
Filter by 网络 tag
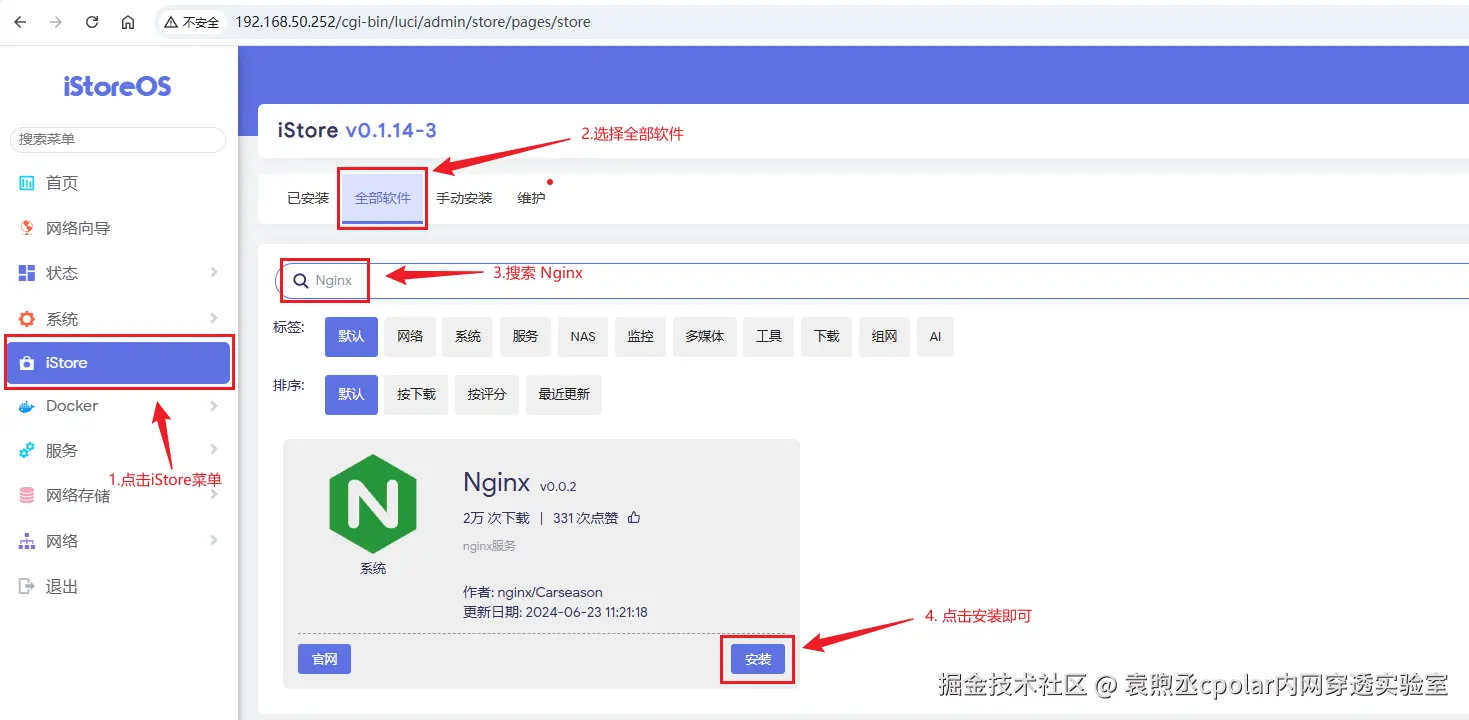click(x=410, y=337)
